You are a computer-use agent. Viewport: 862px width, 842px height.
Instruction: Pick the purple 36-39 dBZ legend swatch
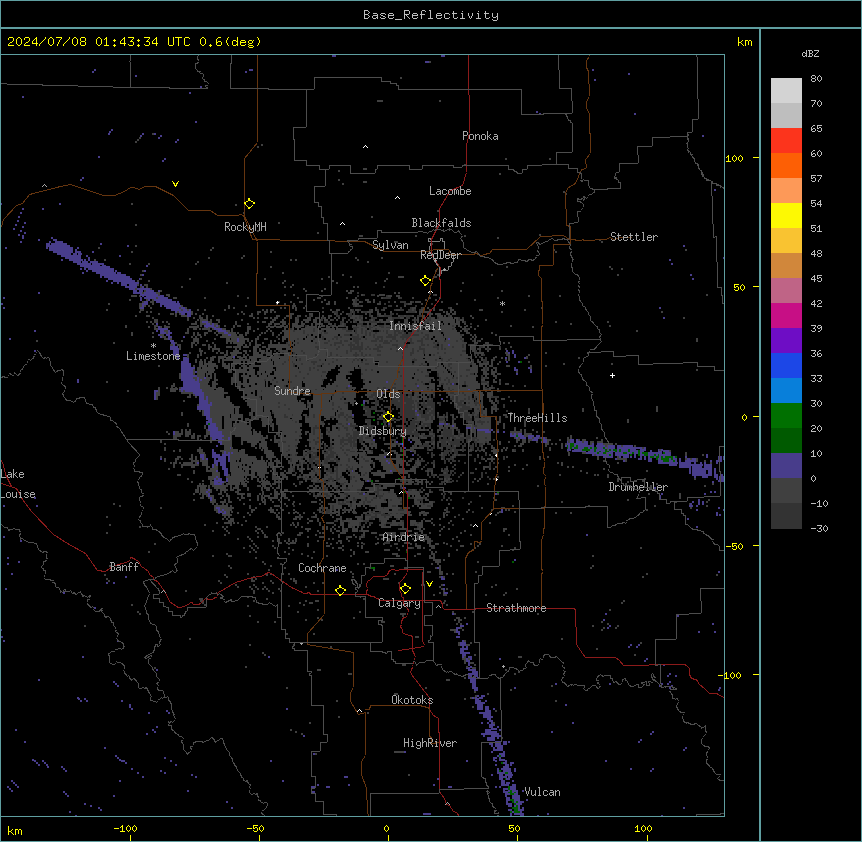click(786, 341)
